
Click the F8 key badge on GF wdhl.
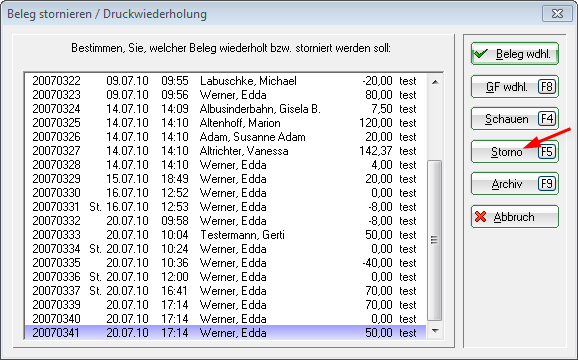(547, 87)
